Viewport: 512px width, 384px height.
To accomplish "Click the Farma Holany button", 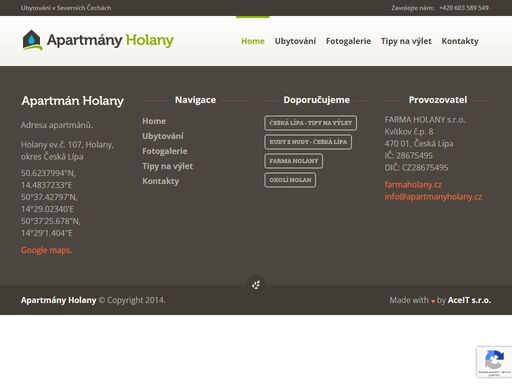I will click(294, 161).
